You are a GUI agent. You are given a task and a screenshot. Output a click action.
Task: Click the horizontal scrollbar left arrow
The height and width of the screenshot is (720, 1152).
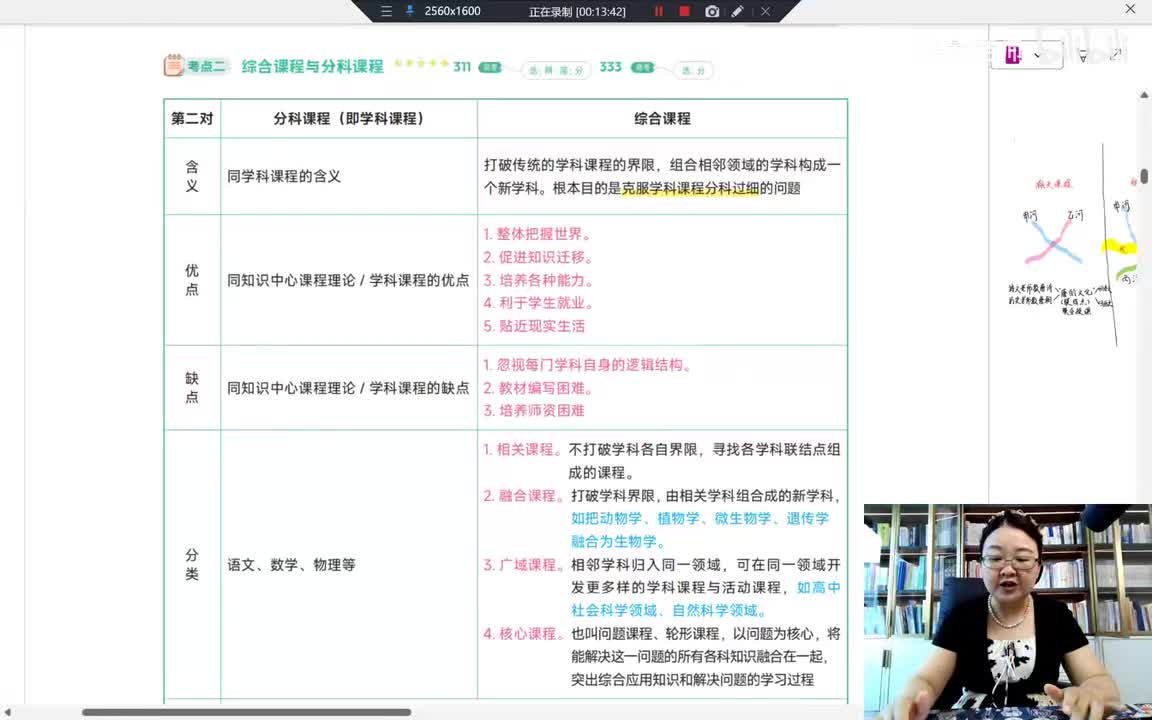8,712
